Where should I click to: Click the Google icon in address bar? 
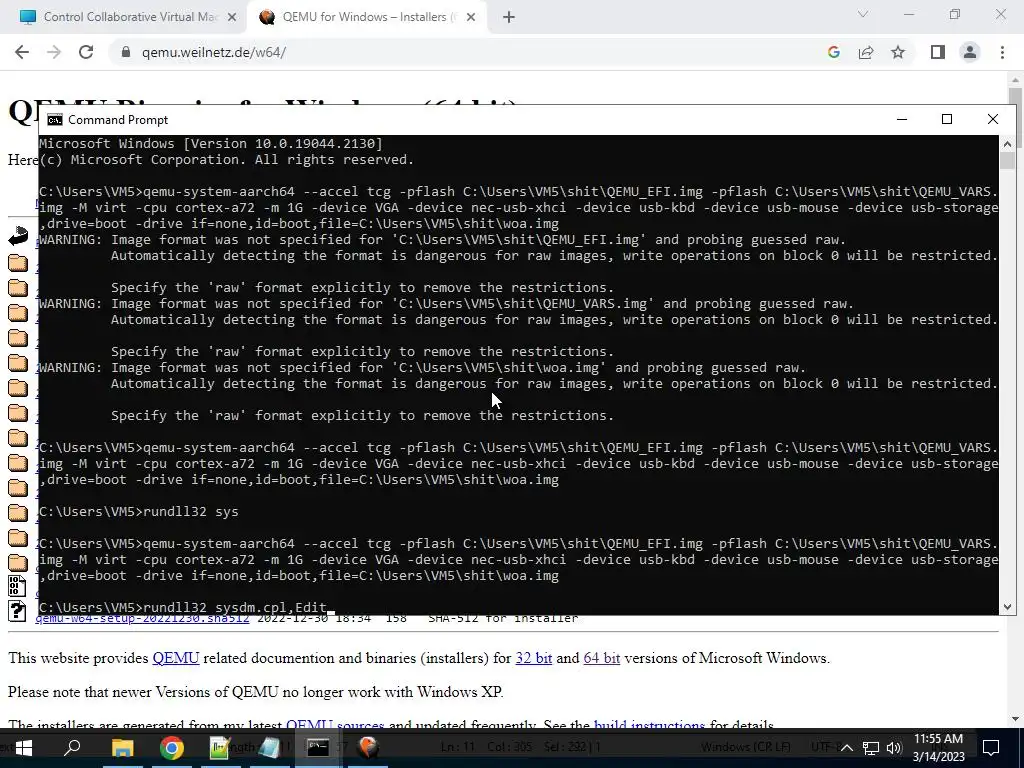[x=833, y=52]
